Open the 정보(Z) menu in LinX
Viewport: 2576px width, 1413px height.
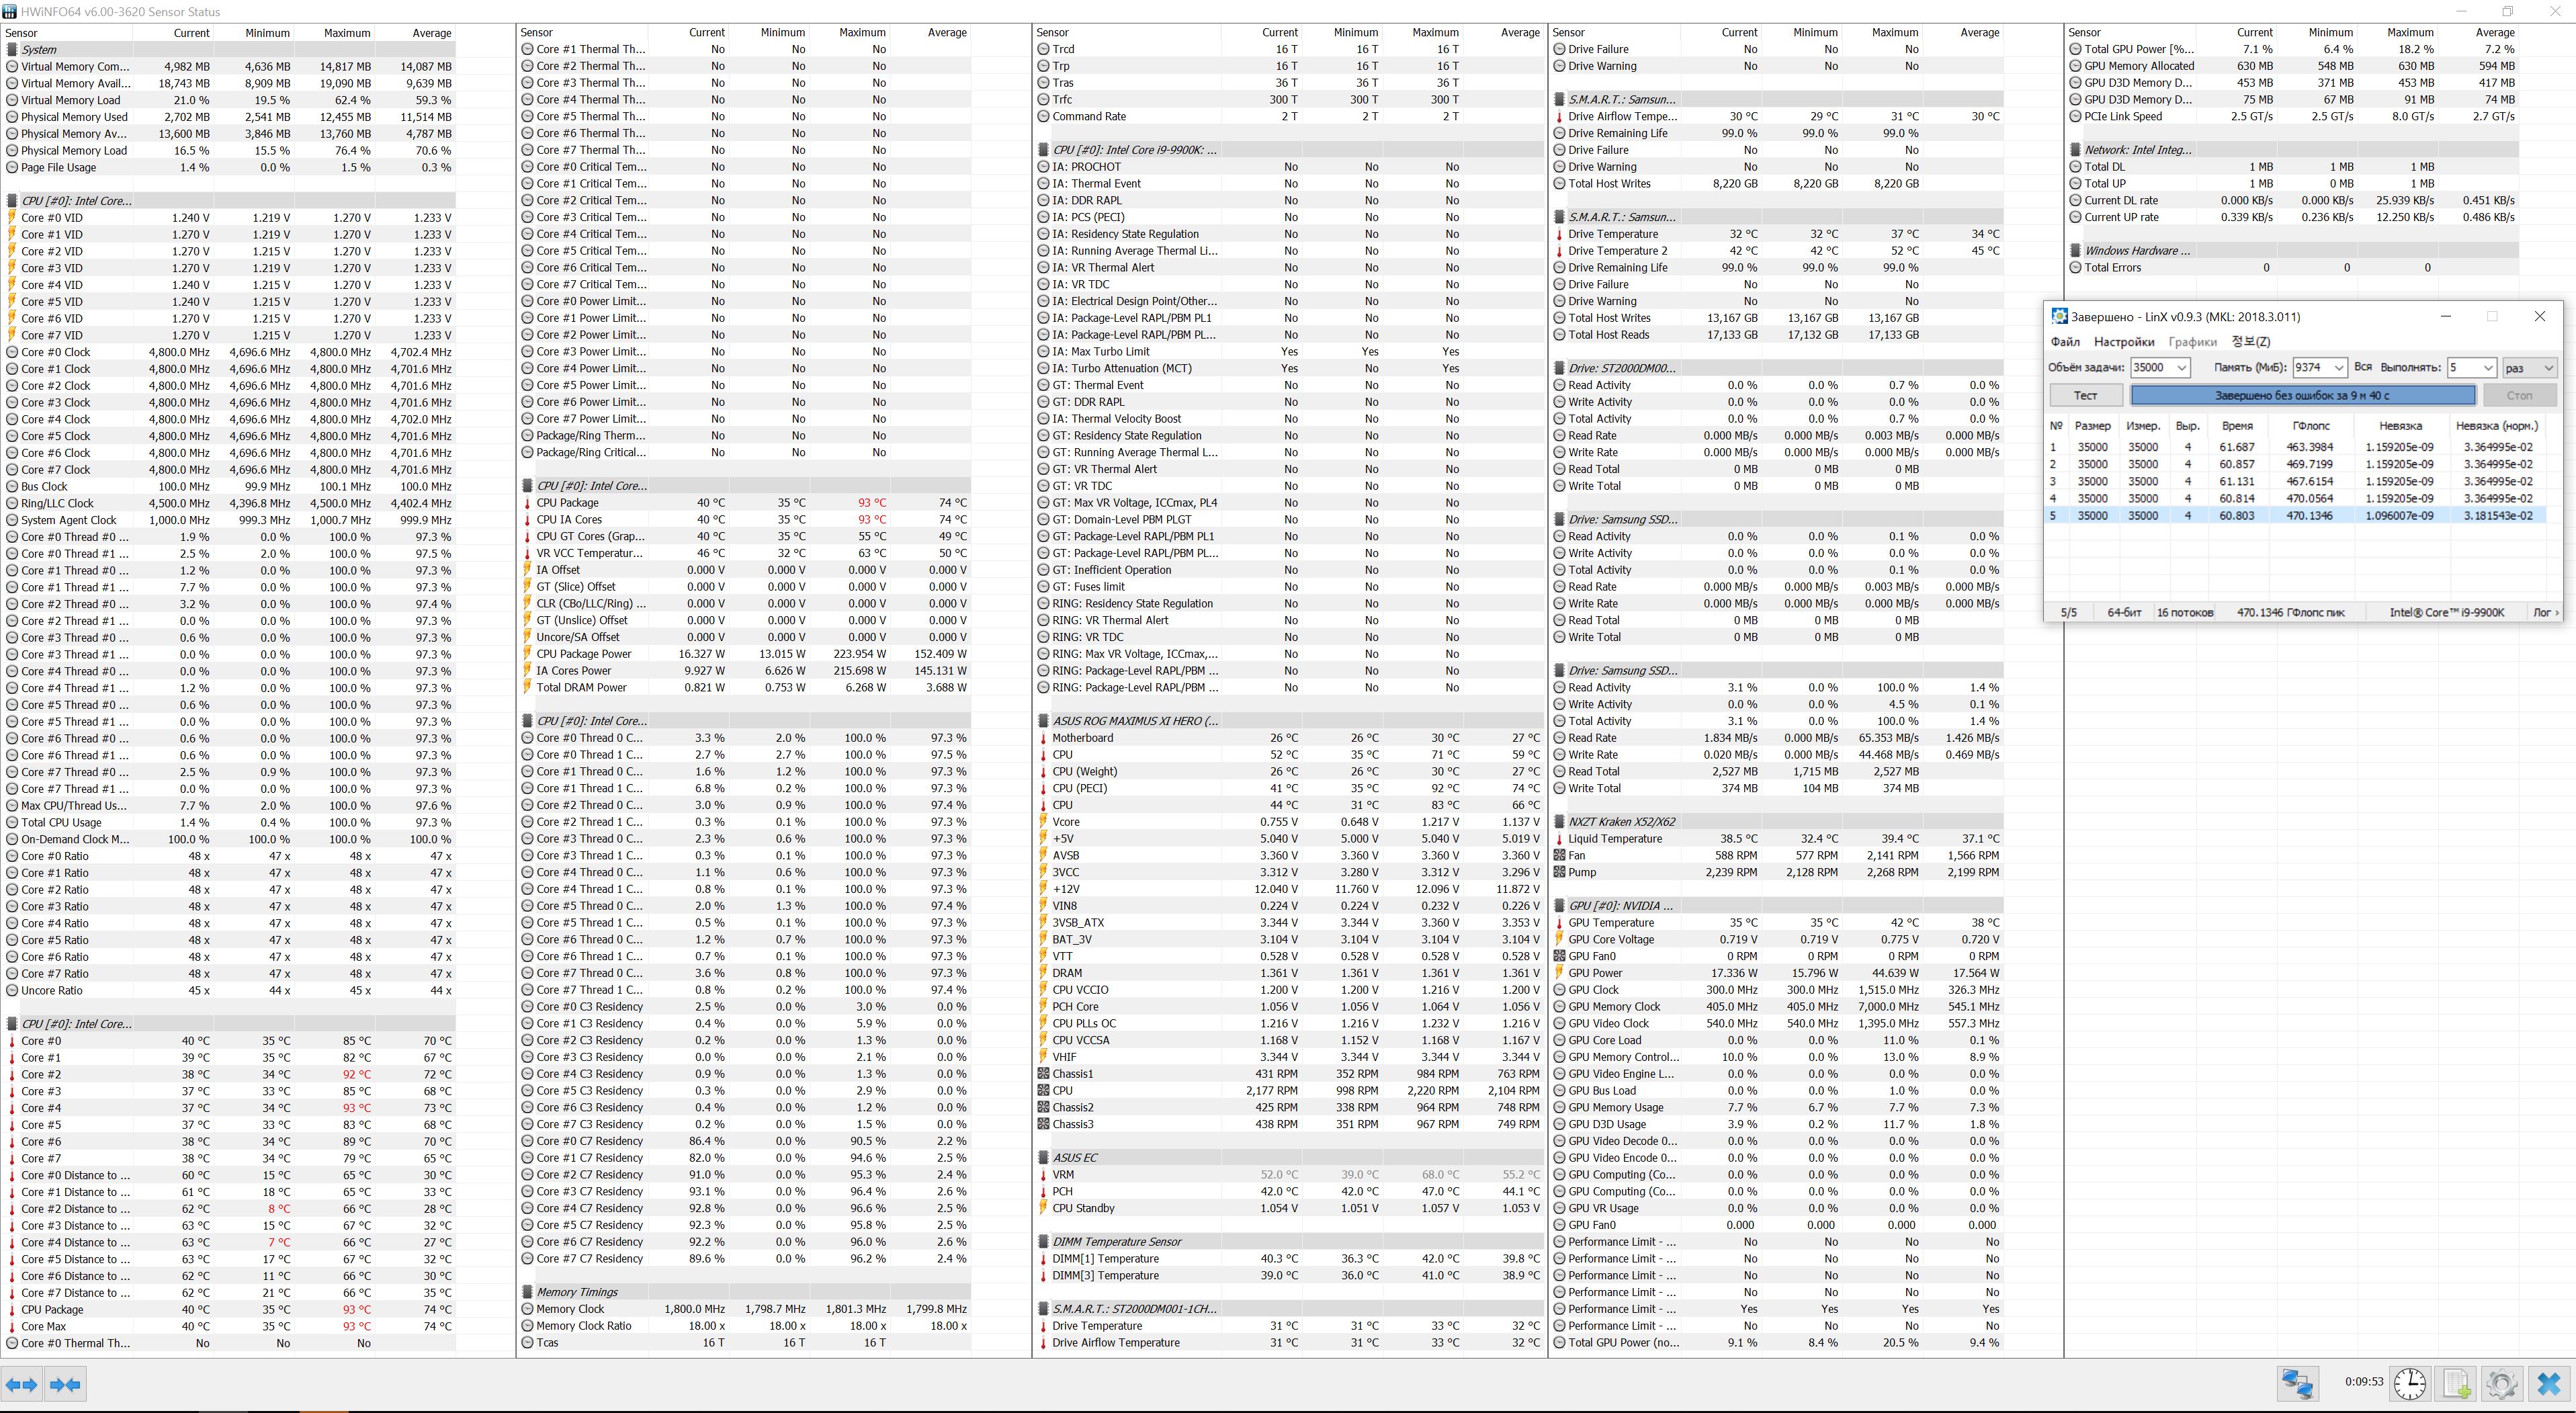pos(2250,342)
